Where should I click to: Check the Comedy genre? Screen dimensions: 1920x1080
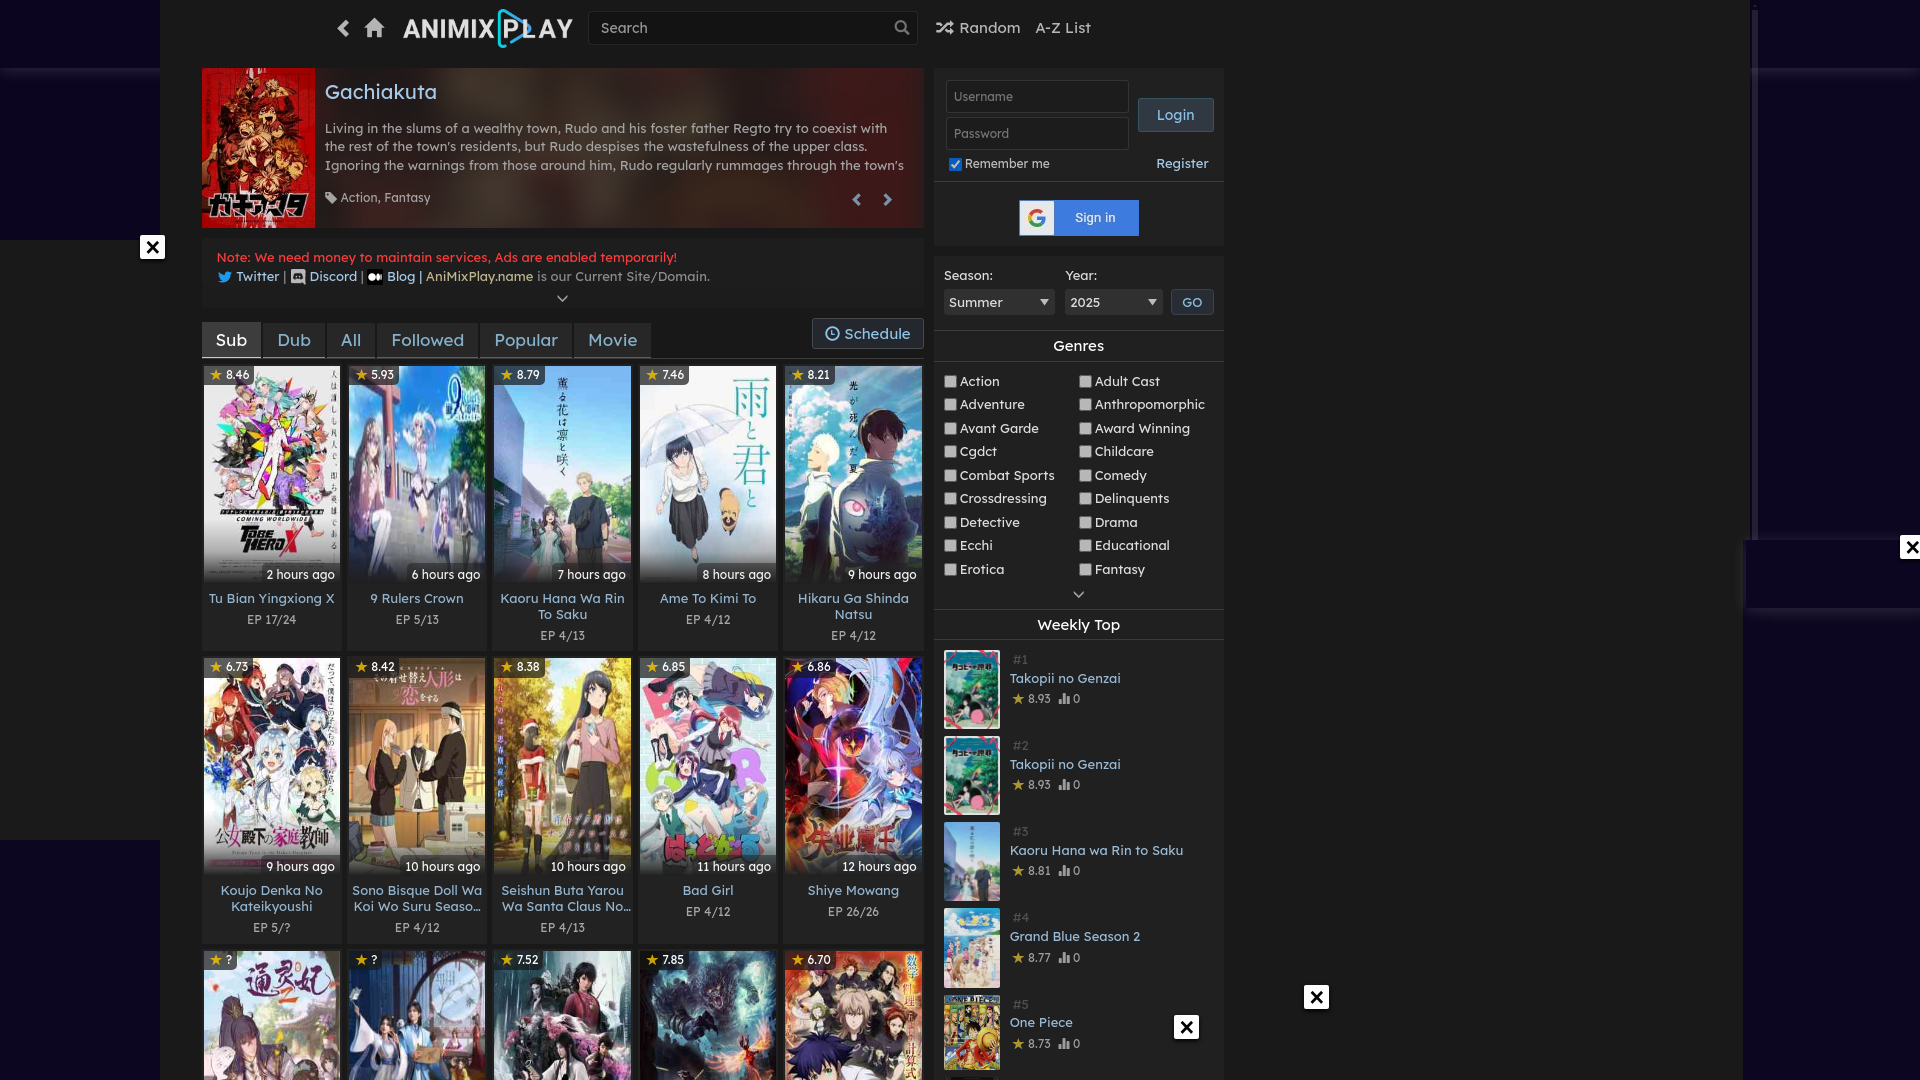click(1085, 476)
